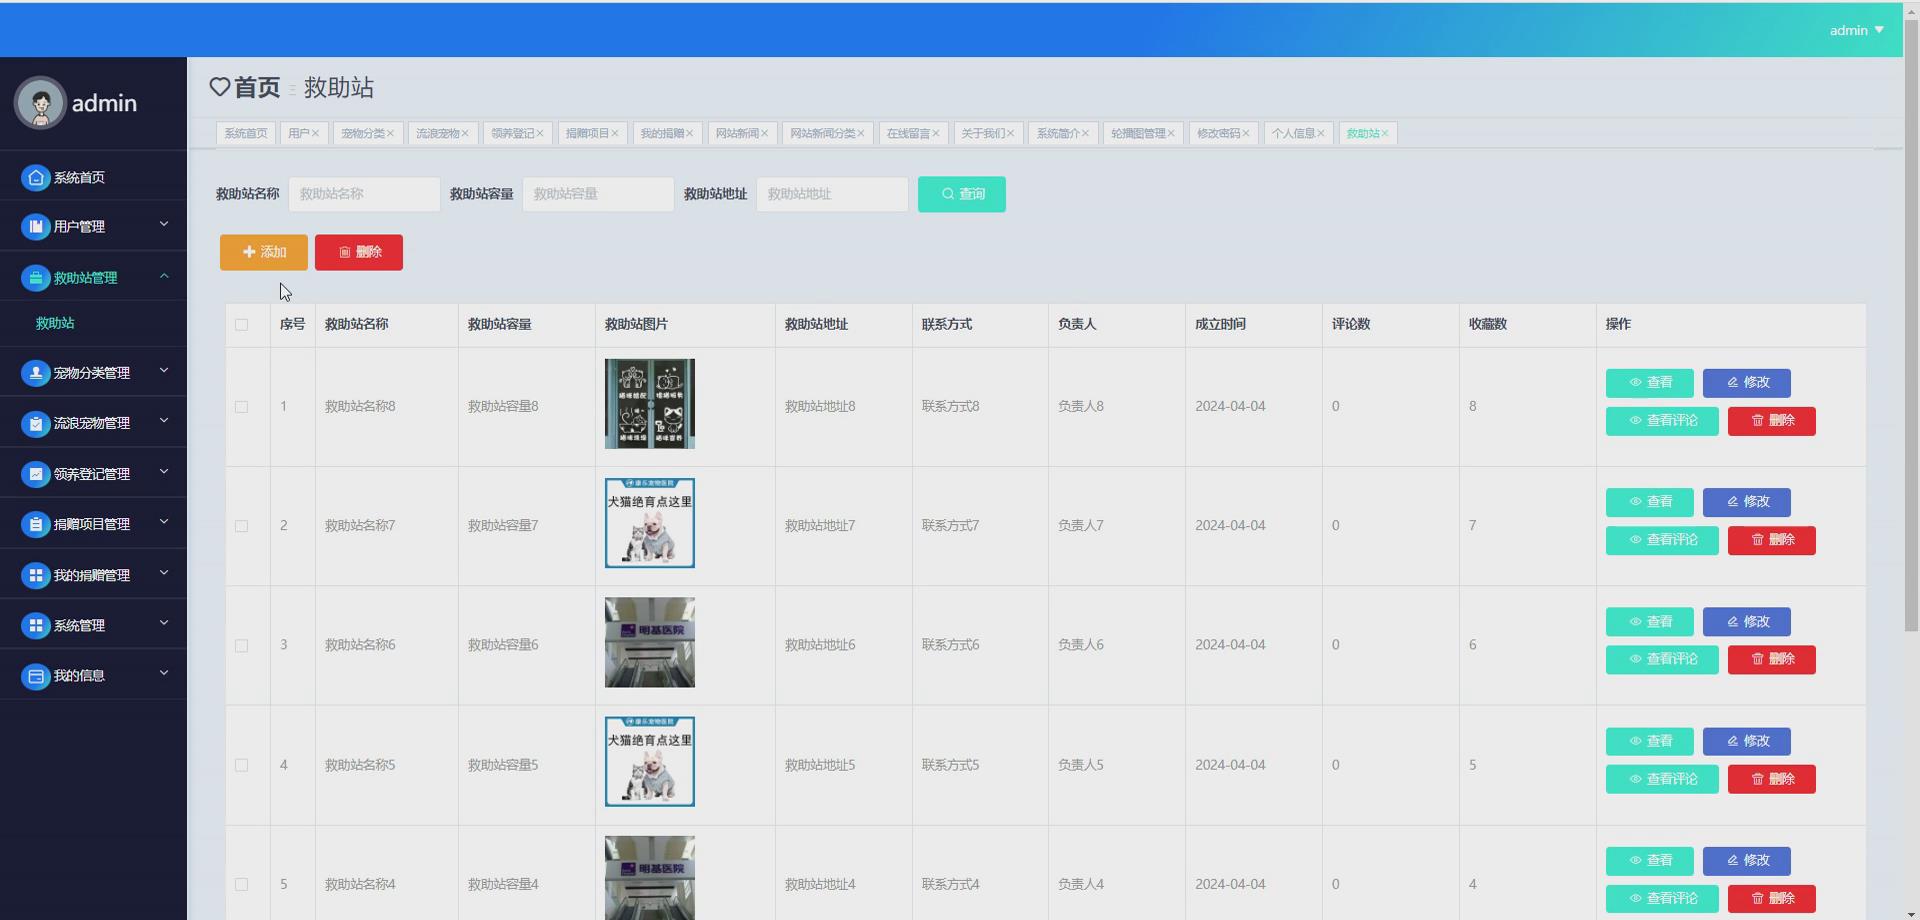This screenshot has height=920, width=1920.
Task: Expand the 我的捐赠管理 menu chevron
Action: [164, 572]
